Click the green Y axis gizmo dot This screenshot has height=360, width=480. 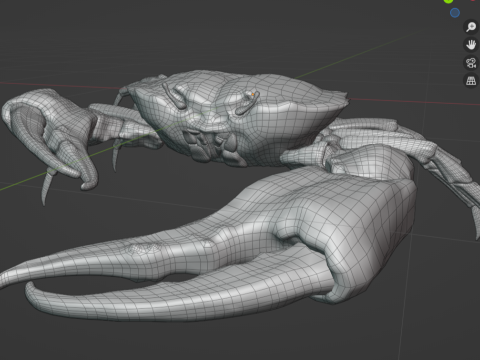click(449, 1)
